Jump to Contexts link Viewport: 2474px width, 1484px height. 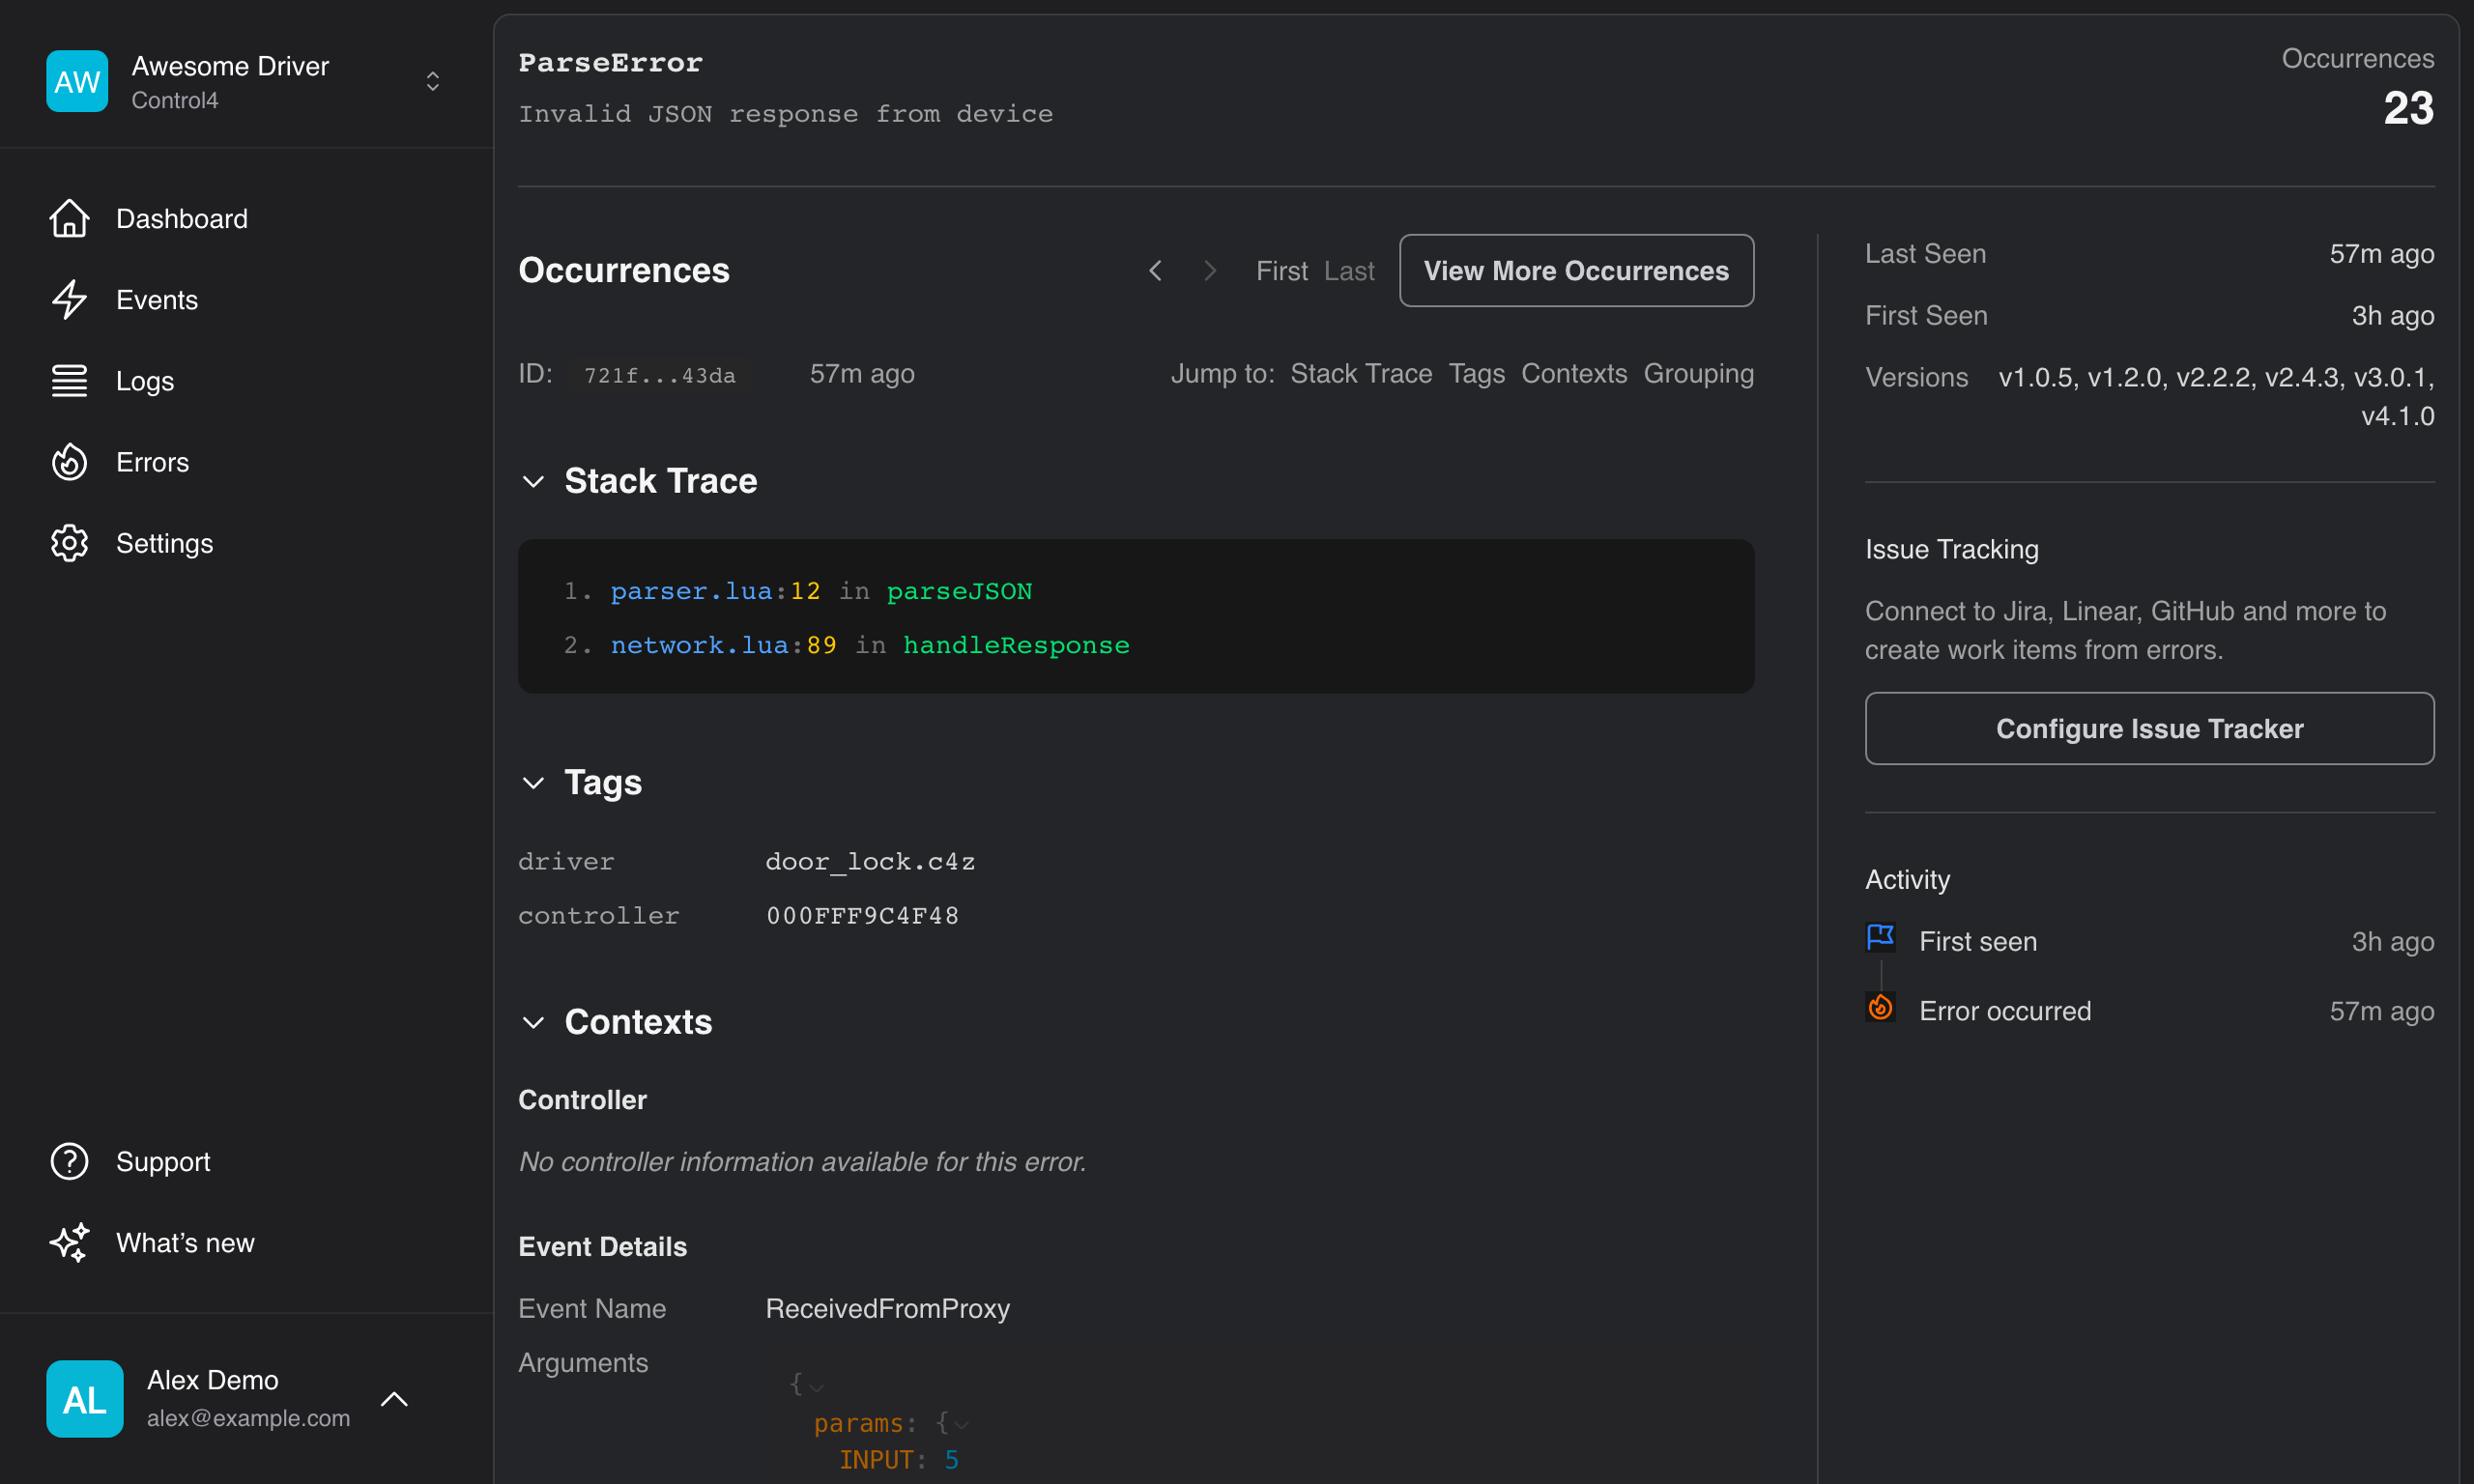point(1573,373)
